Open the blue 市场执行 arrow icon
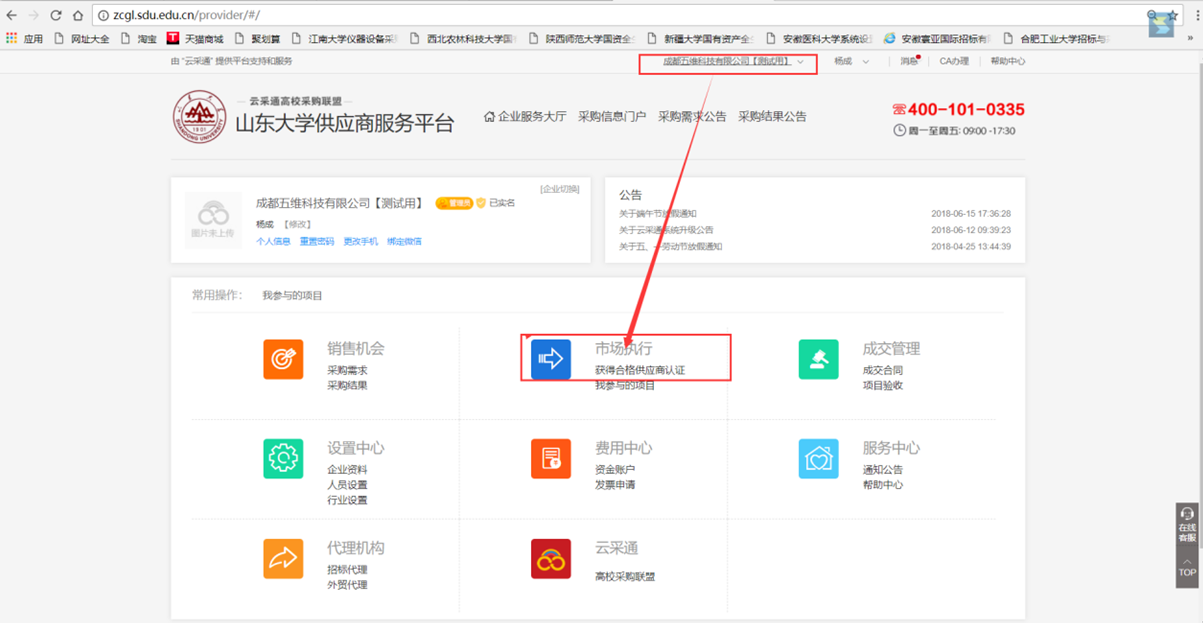 pyautogui.click(x=551, y=360)
